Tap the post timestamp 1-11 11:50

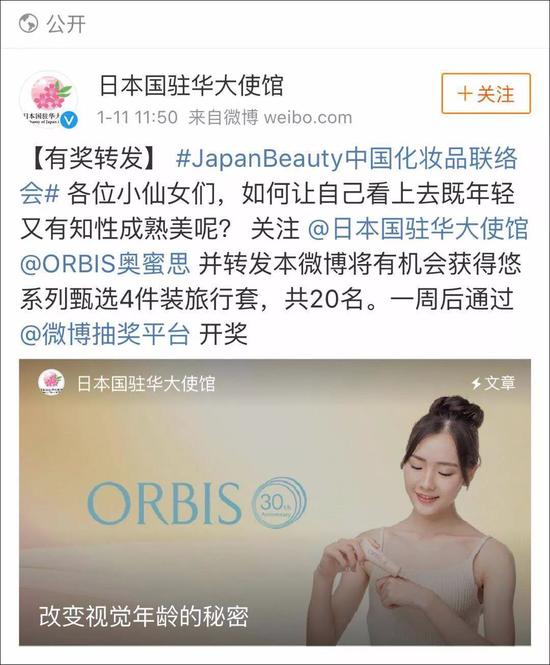(137, 117)
